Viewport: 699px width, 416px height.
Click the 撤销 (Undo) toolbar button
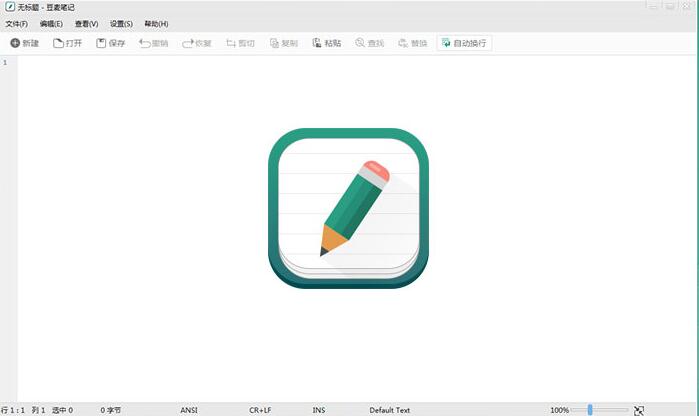pyautogui.click(x=153, y=43)
